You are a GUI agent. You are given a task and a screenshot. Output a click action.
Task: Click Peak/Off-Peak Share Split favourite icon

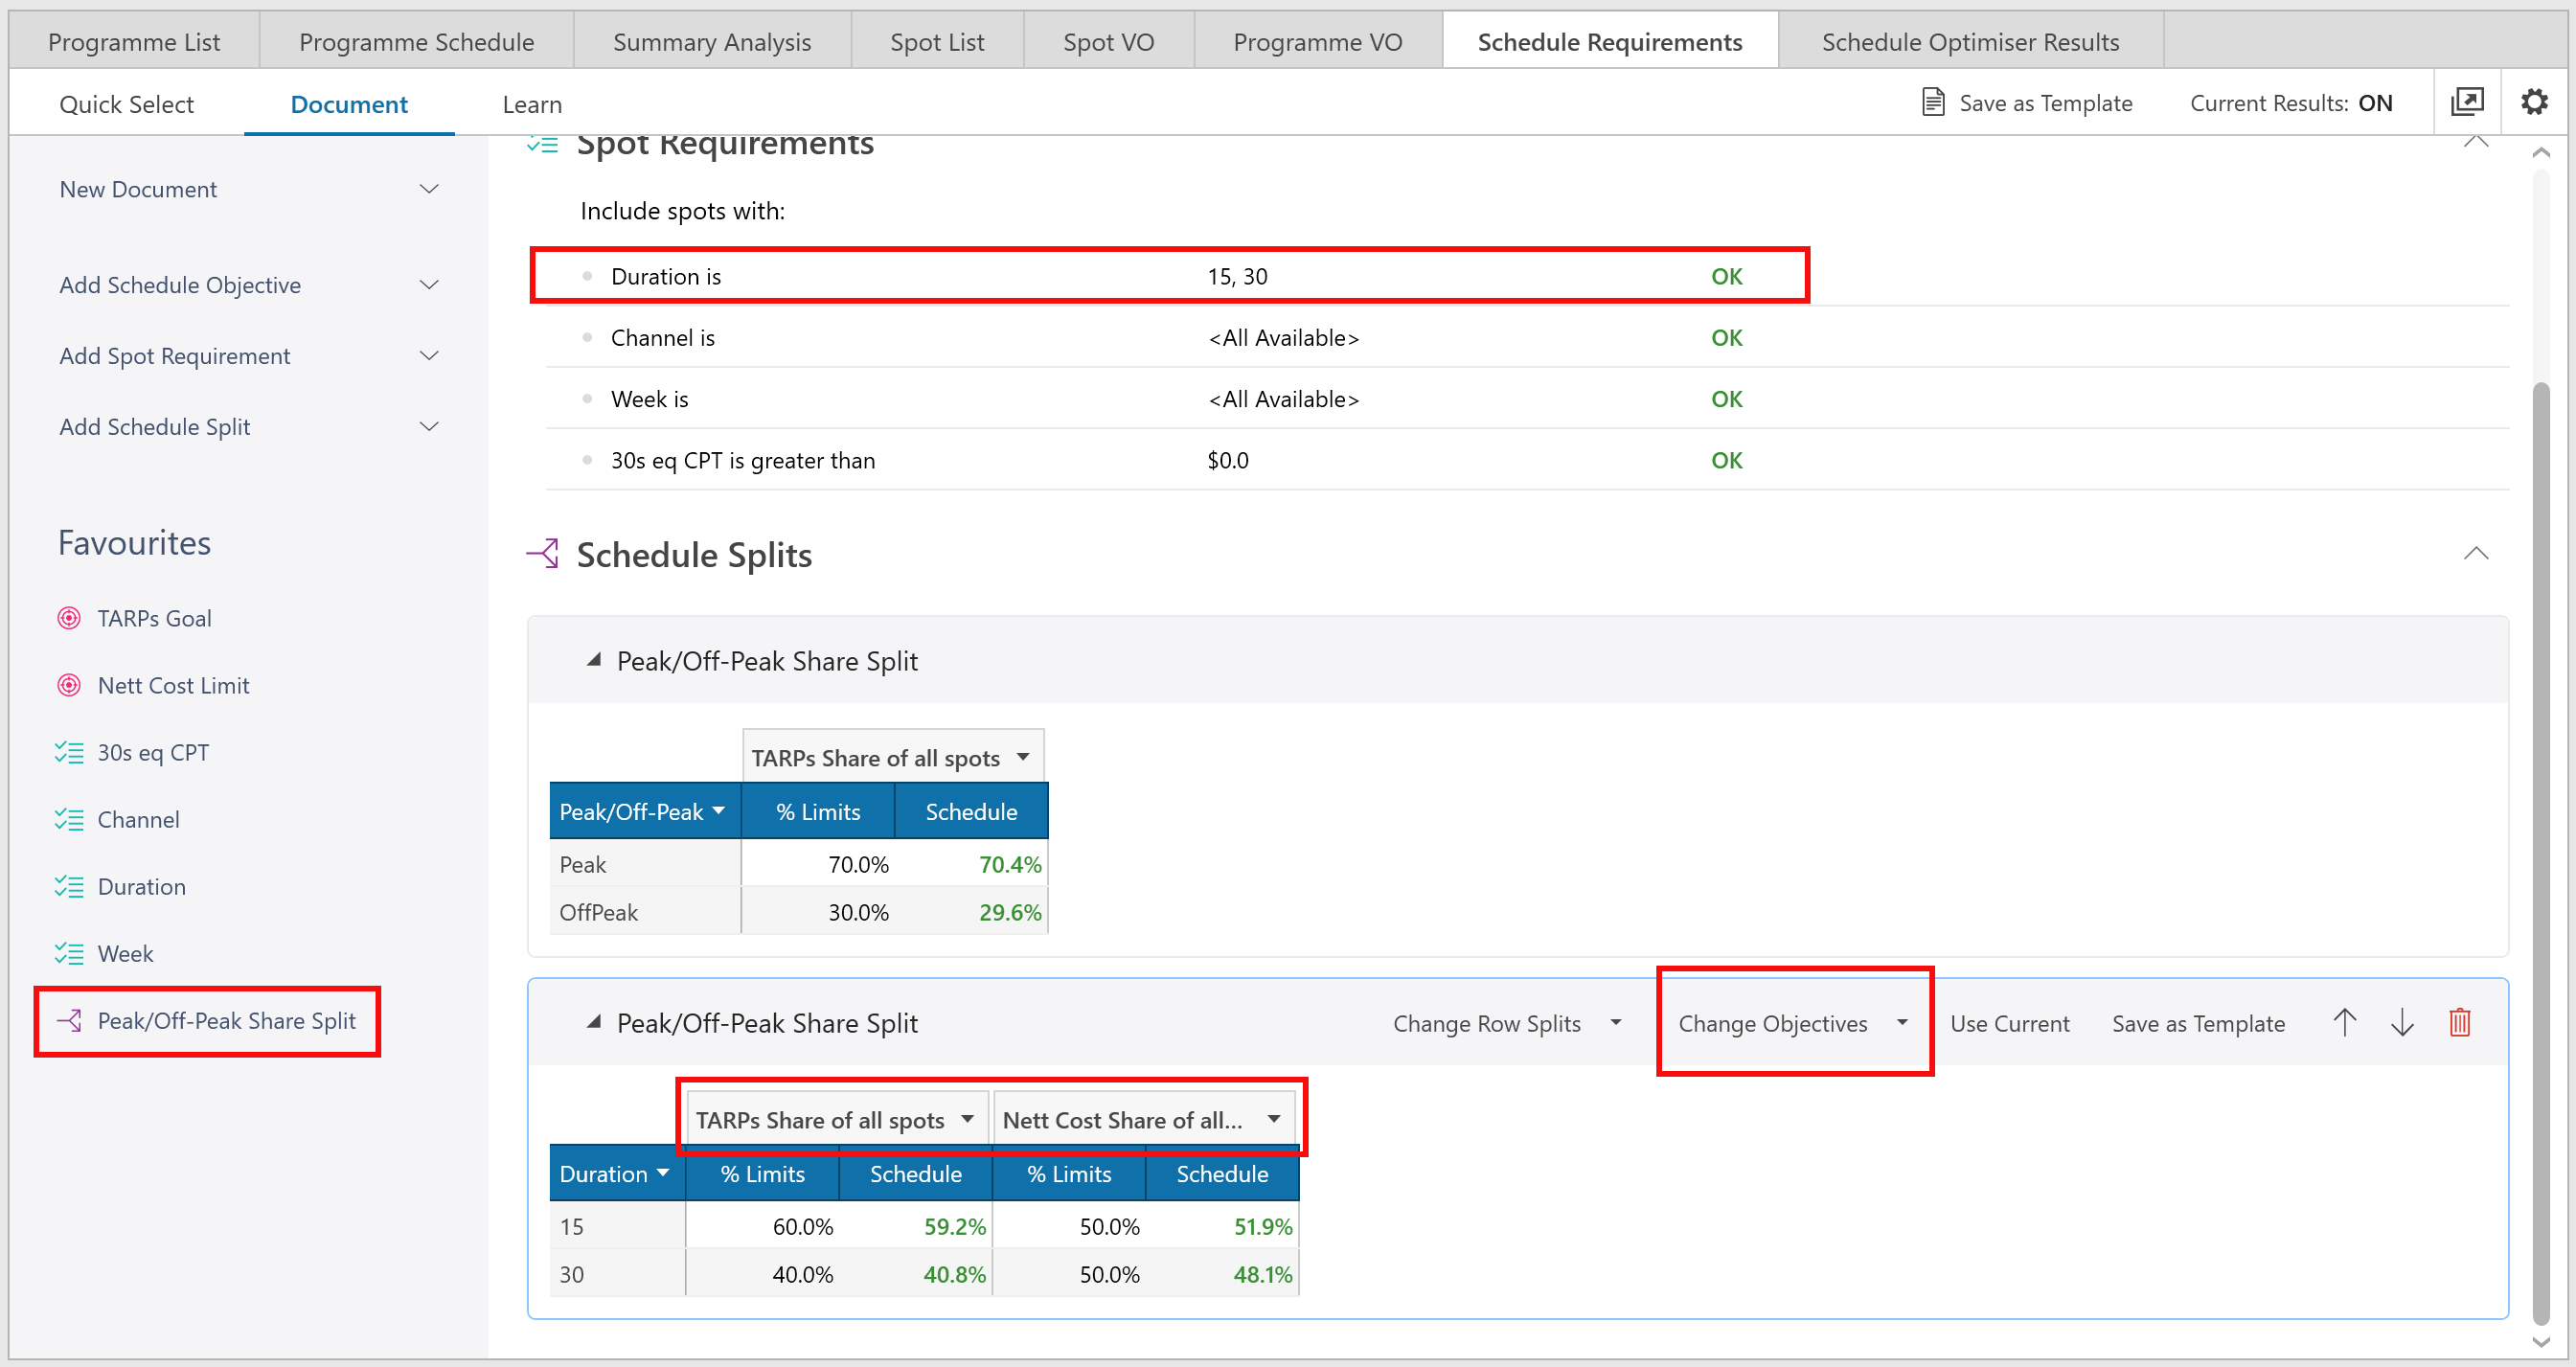click(x=69, y=1020)
